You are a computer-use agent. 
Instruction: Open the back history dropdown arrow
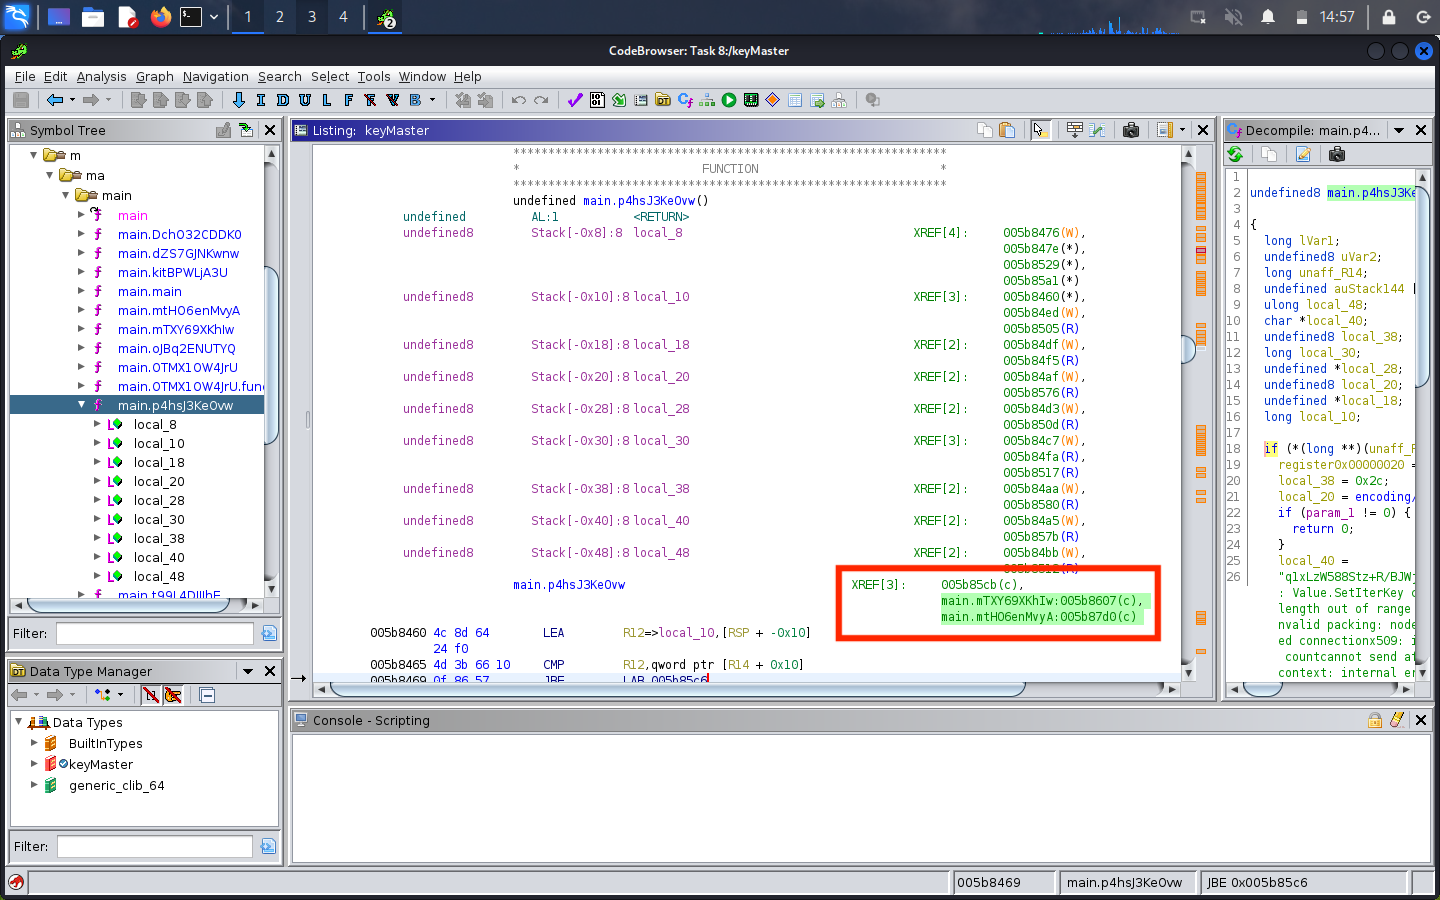tap(72, 100)
